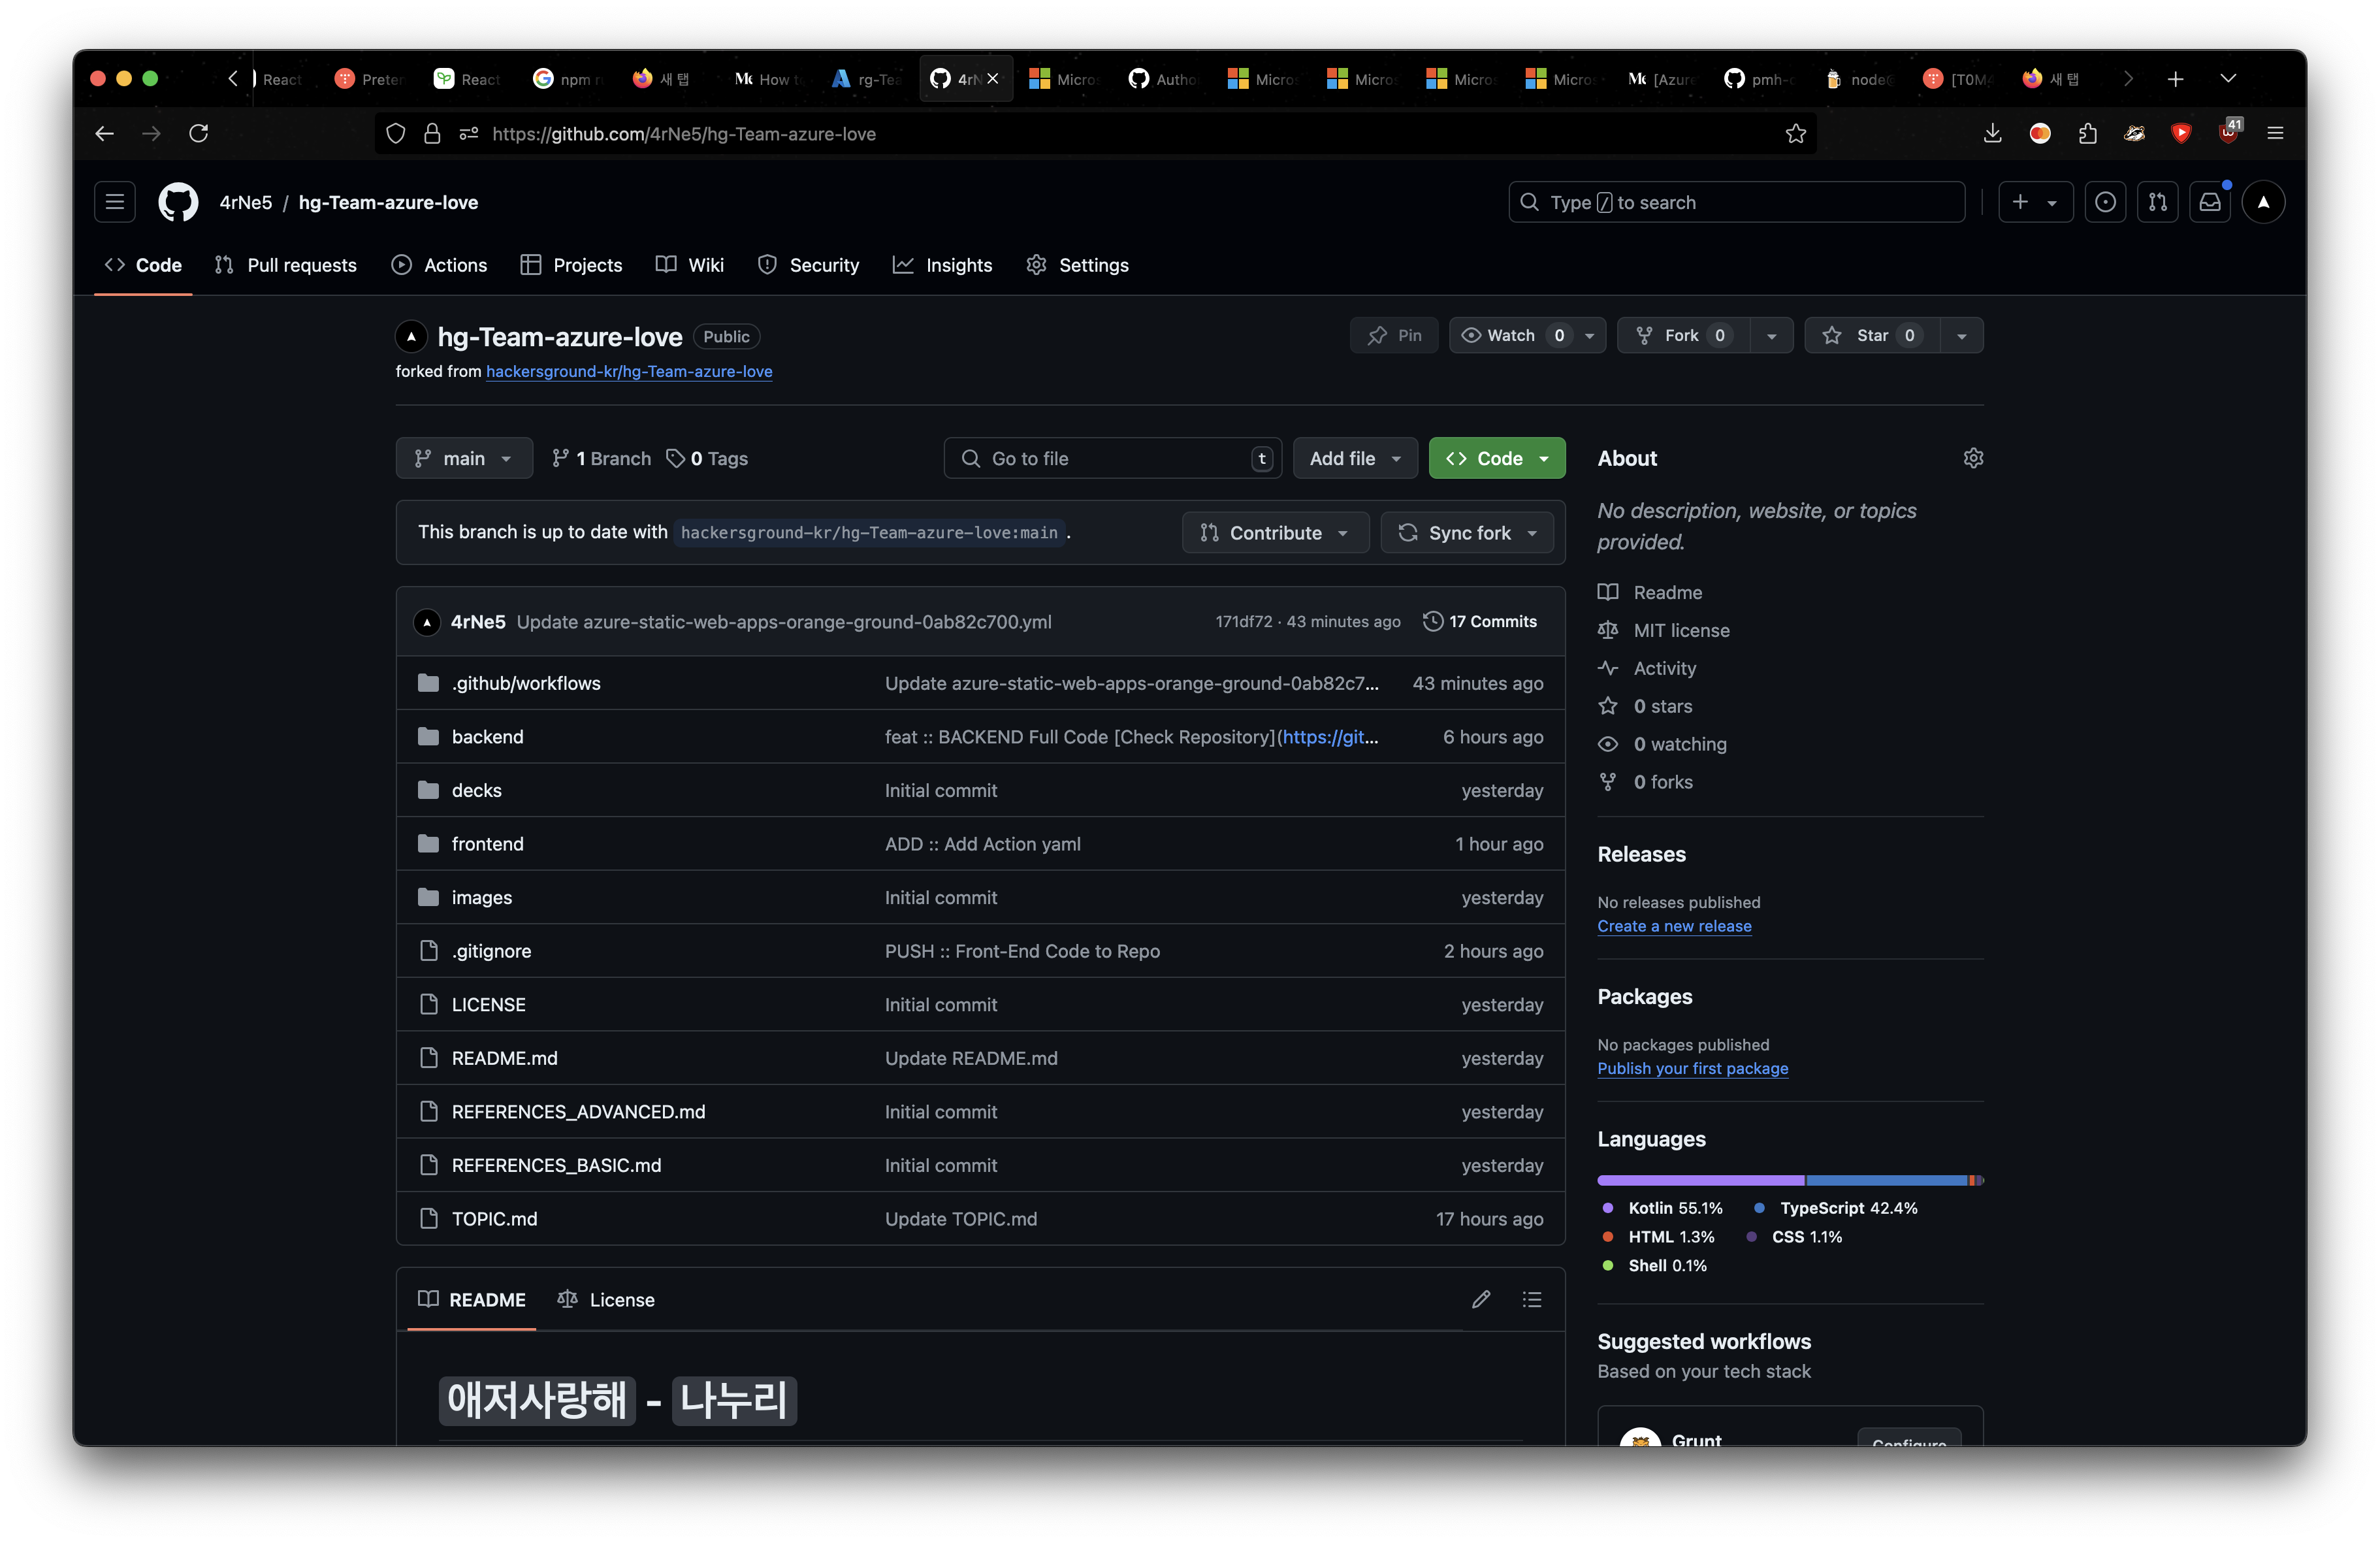
Task: Expand the main branch dropdown
Action: [x=464, y=458]
